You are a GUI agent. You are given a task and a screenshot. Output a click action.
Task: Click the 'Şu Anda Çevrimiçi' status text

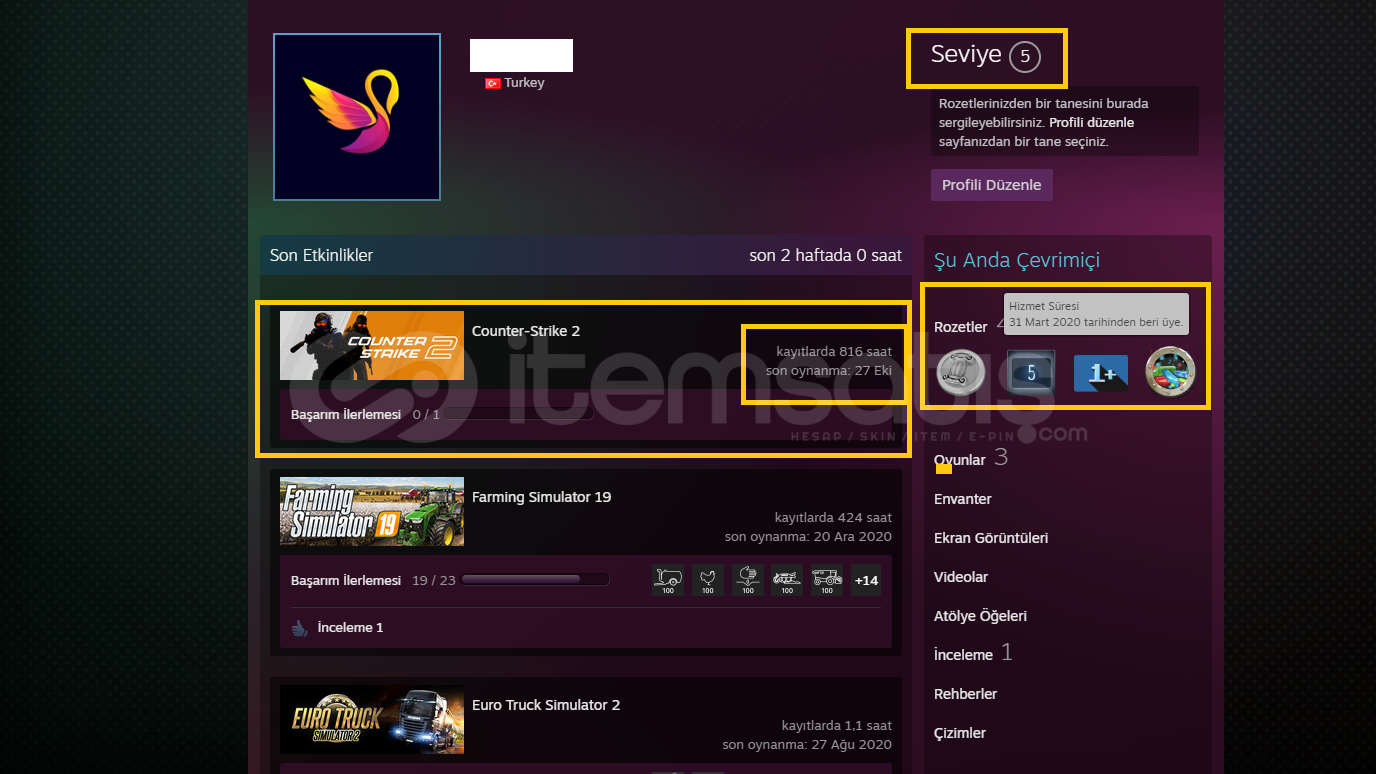click(1017, 261)
